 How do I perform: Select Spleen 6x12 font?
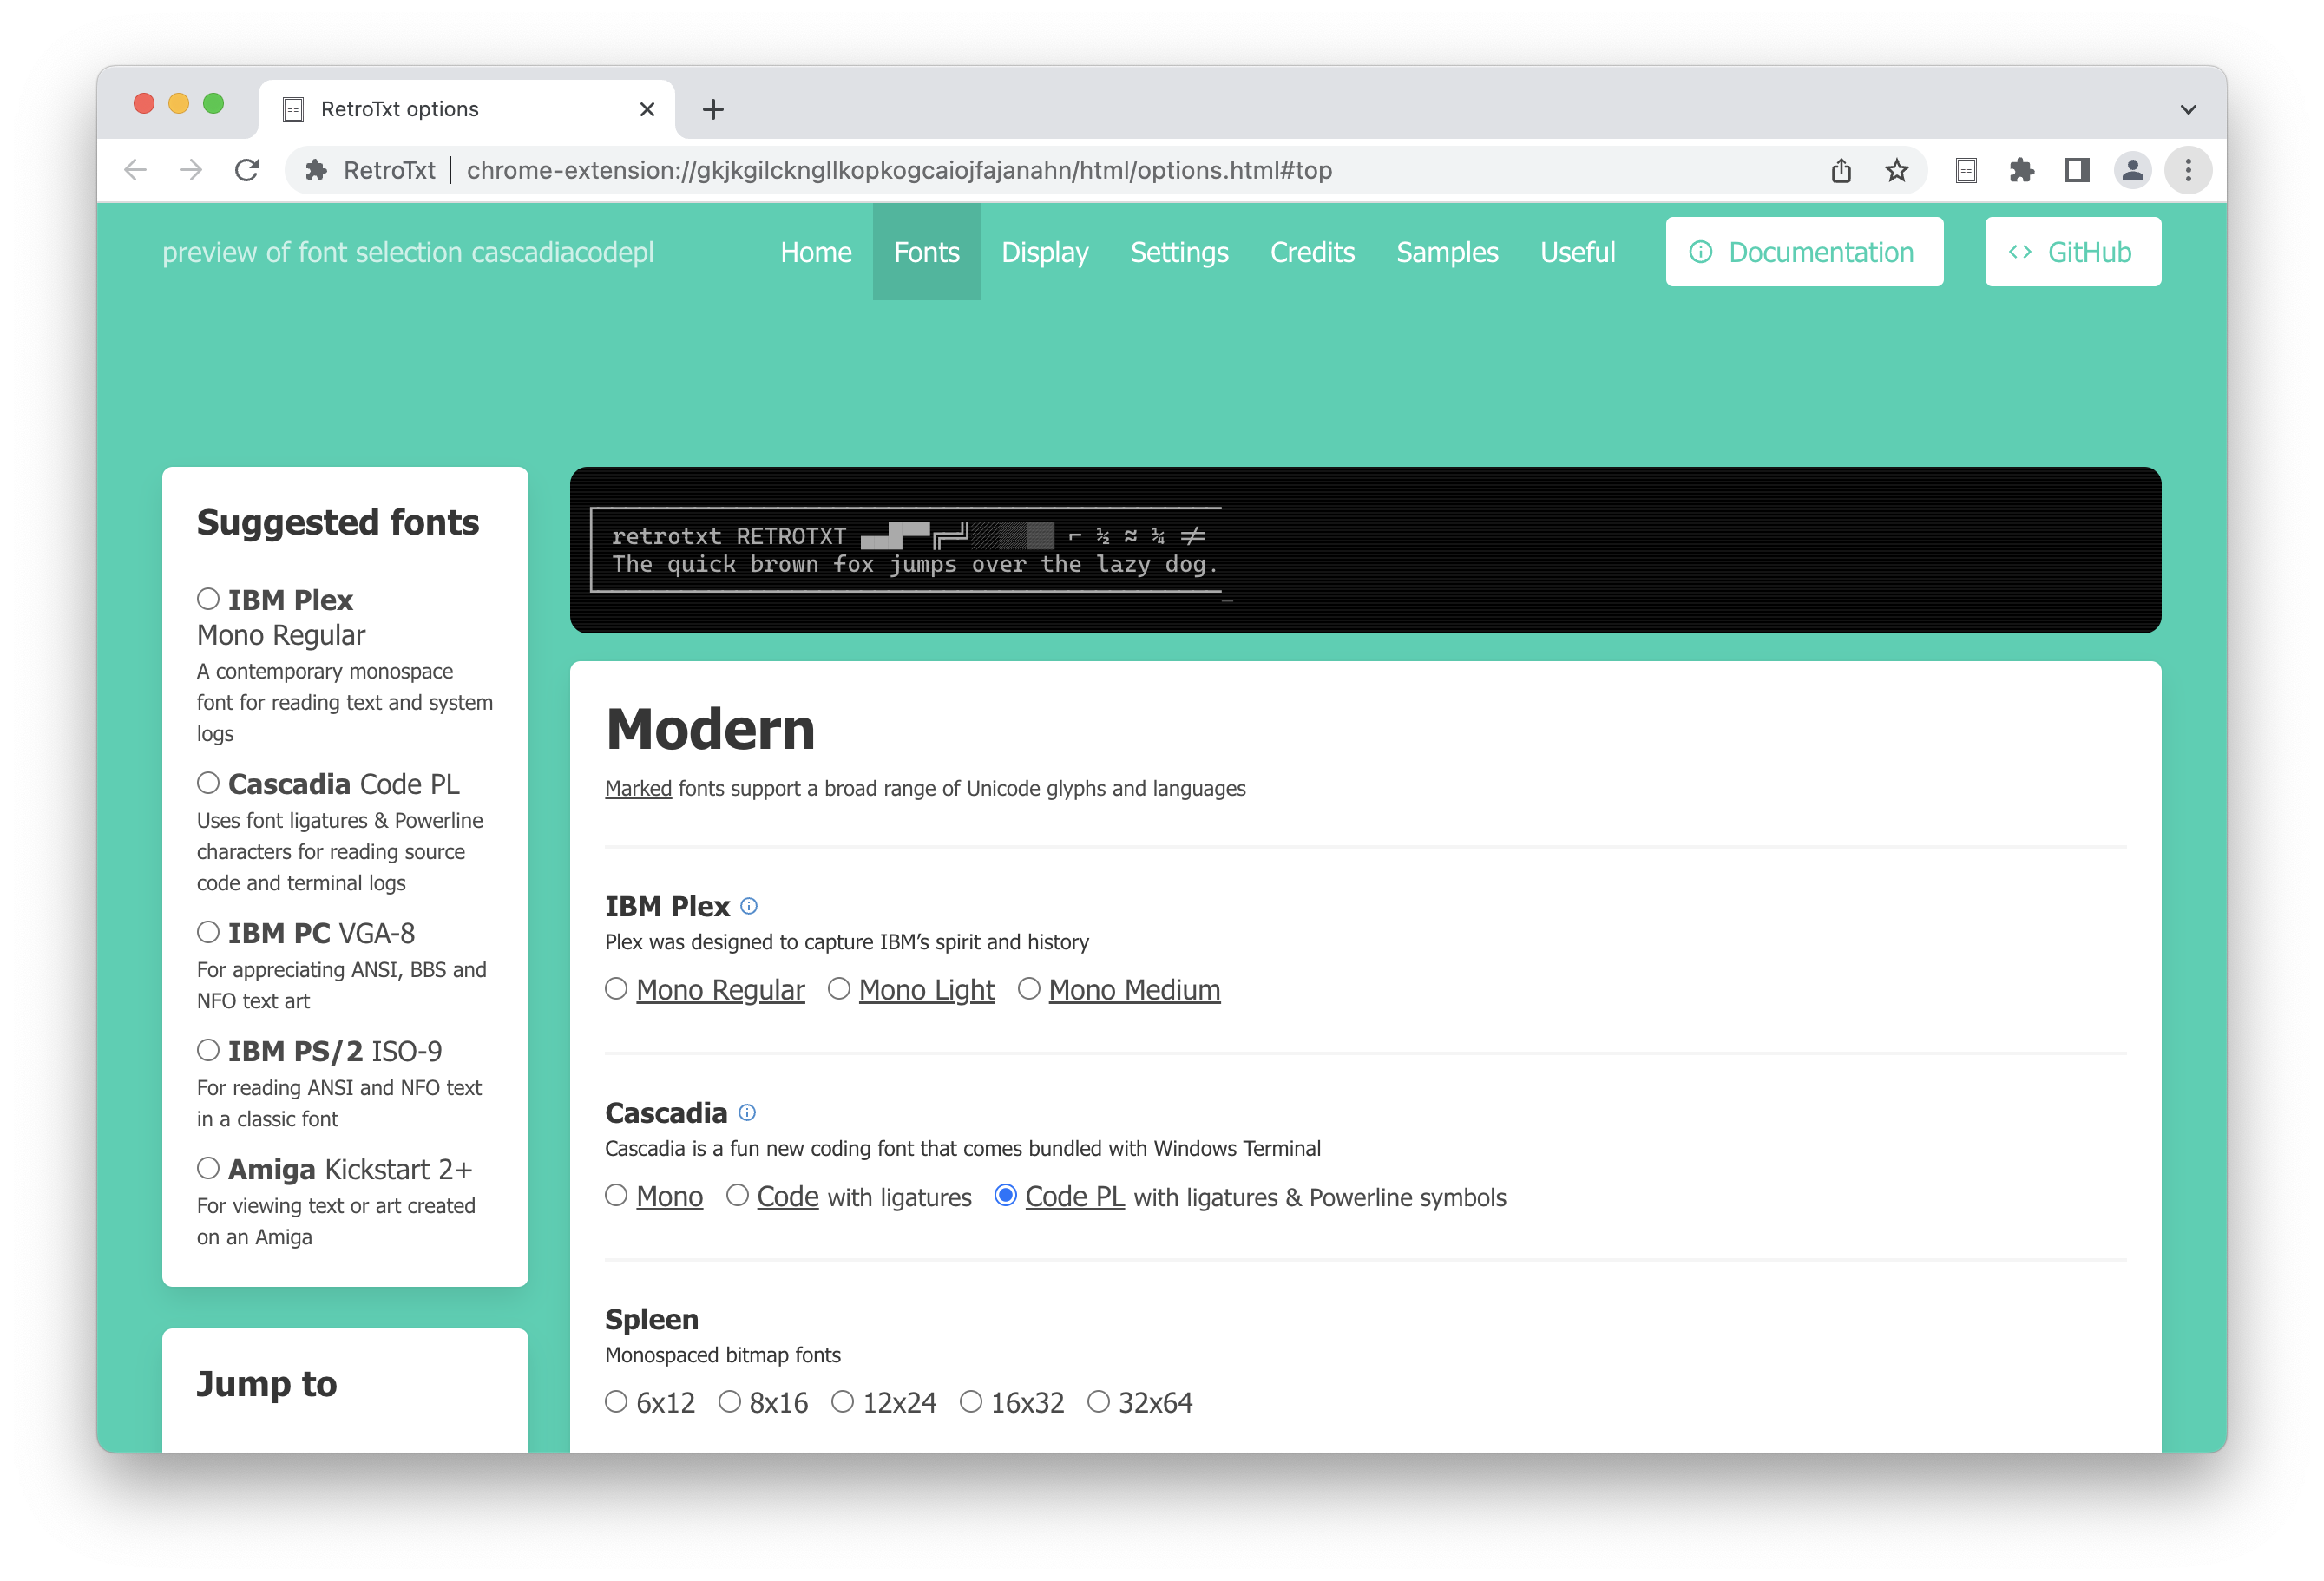616,1402
